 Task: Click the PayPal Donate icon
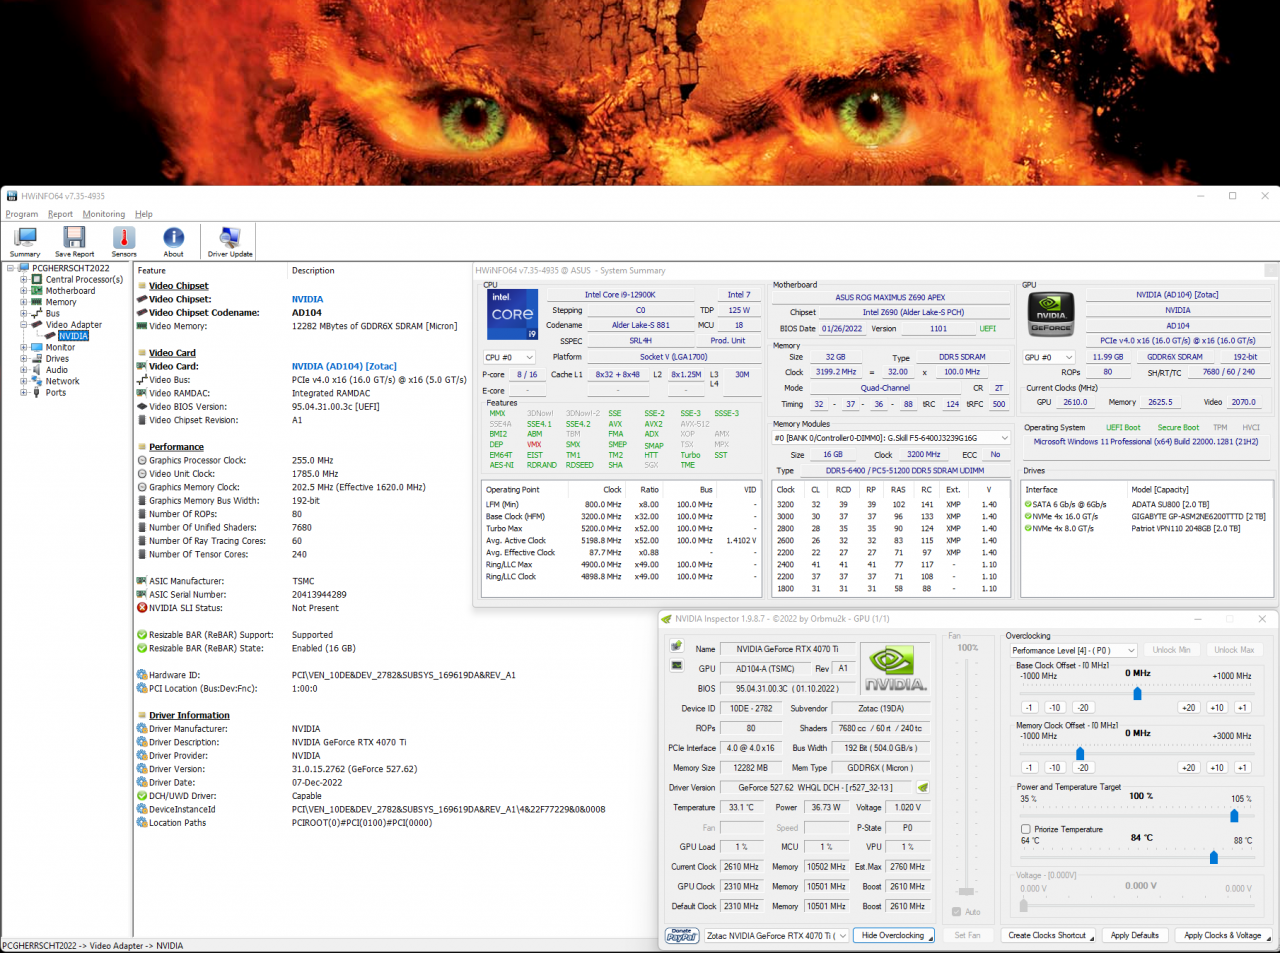(x=681, y=936)
